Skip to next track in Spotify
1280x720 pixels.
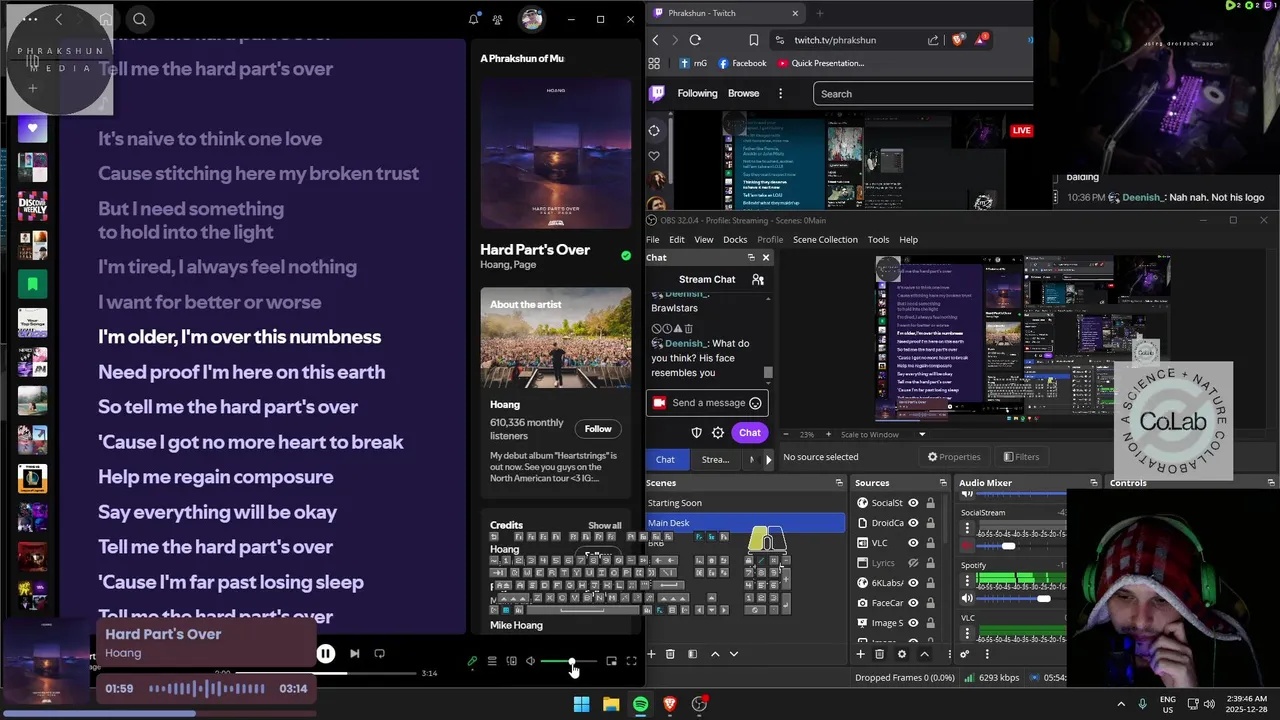(354, 653)
